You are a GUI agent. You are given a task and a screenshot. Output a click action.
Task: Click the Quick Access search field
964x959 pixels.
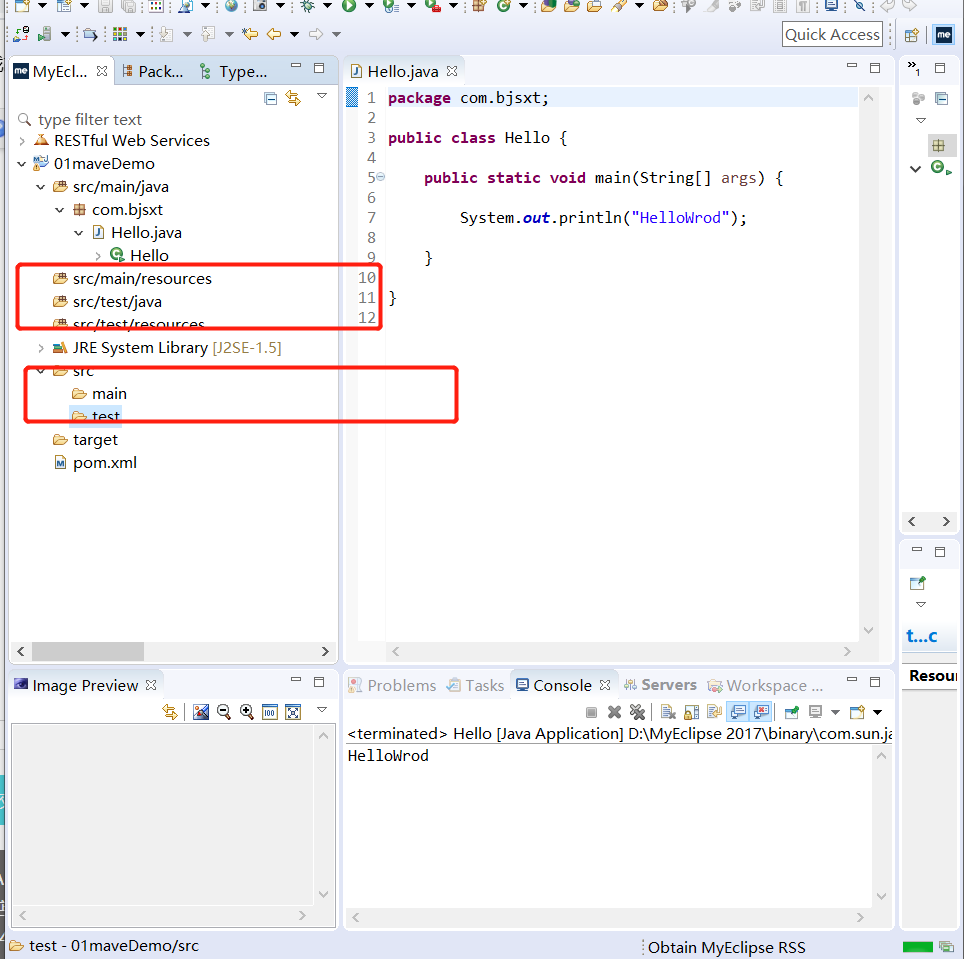coord(832,34)
